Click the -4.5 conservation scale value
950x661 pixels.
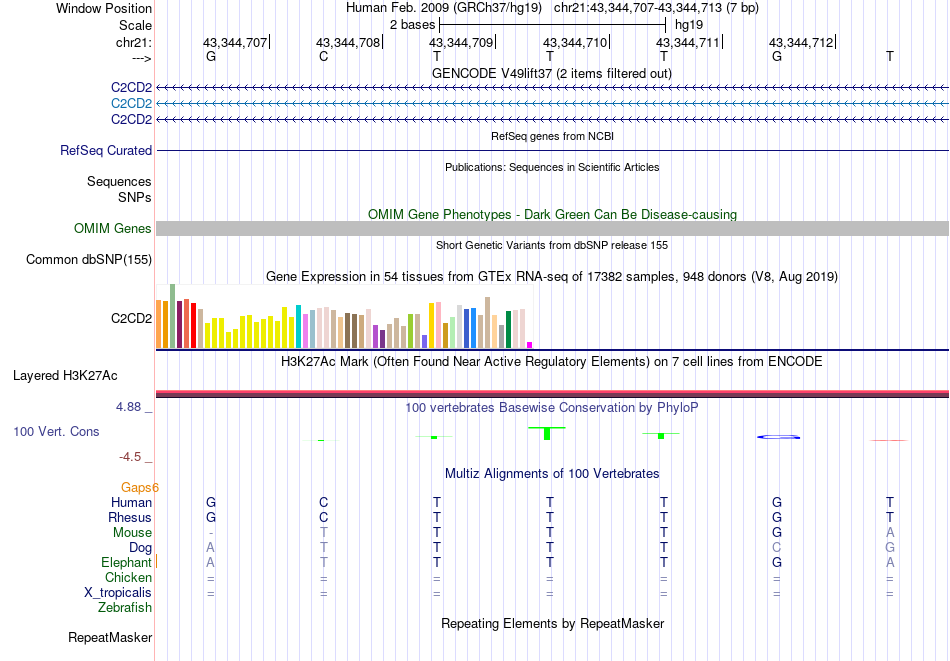[130, 457]
